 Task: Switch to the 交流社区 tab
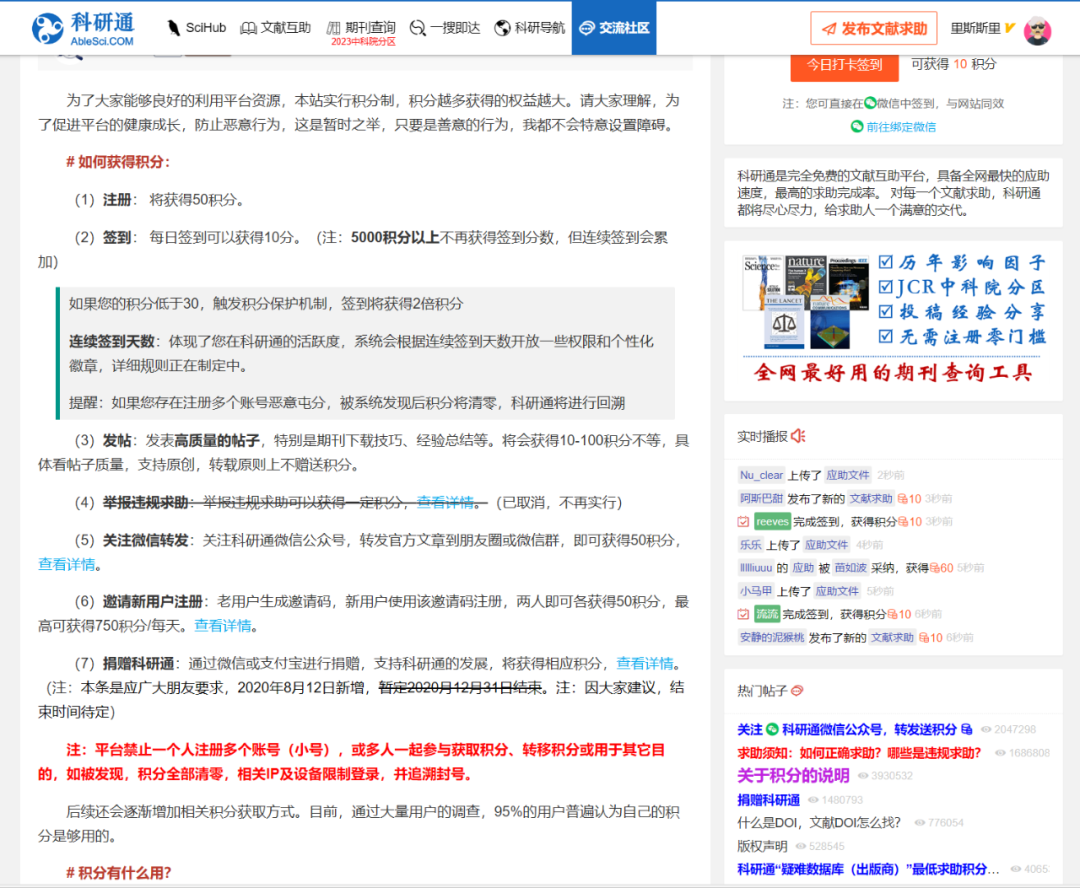[x=612, y=28]
